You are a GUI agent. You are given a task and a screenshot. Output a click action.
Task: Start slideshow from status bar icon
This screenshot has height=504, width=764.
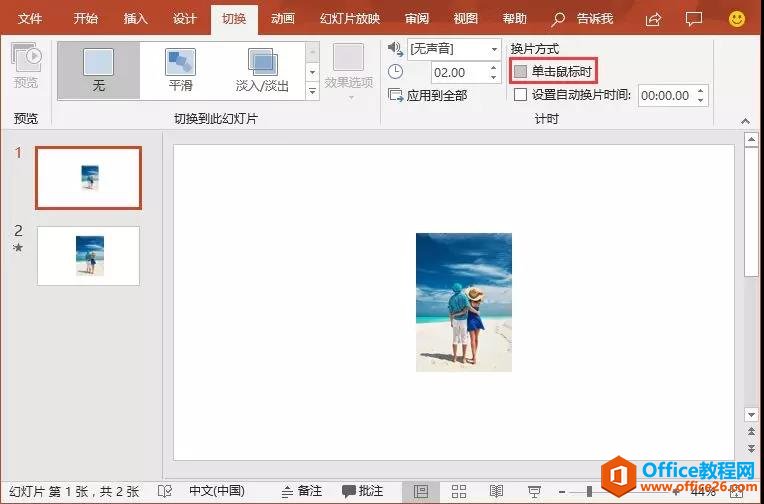(535, 491)
